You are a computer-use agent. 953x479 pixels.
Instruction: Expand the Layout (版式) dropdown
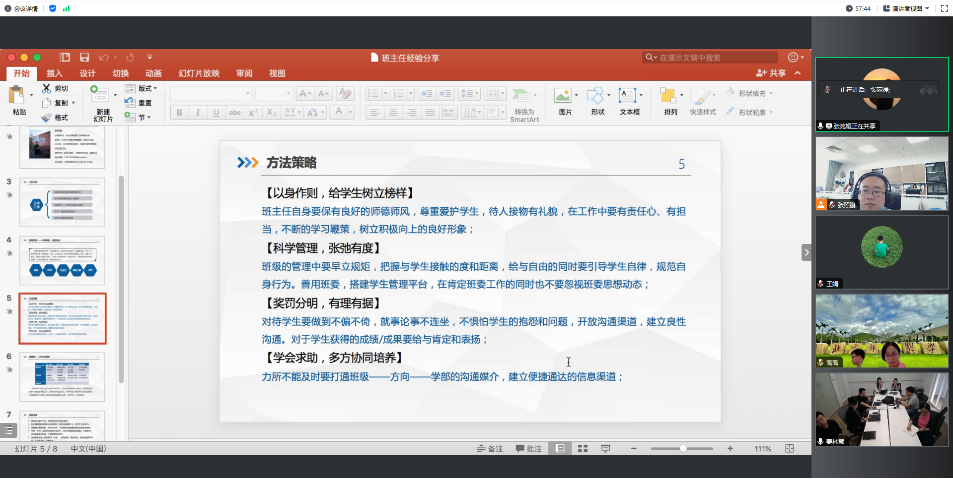(143, 88)
